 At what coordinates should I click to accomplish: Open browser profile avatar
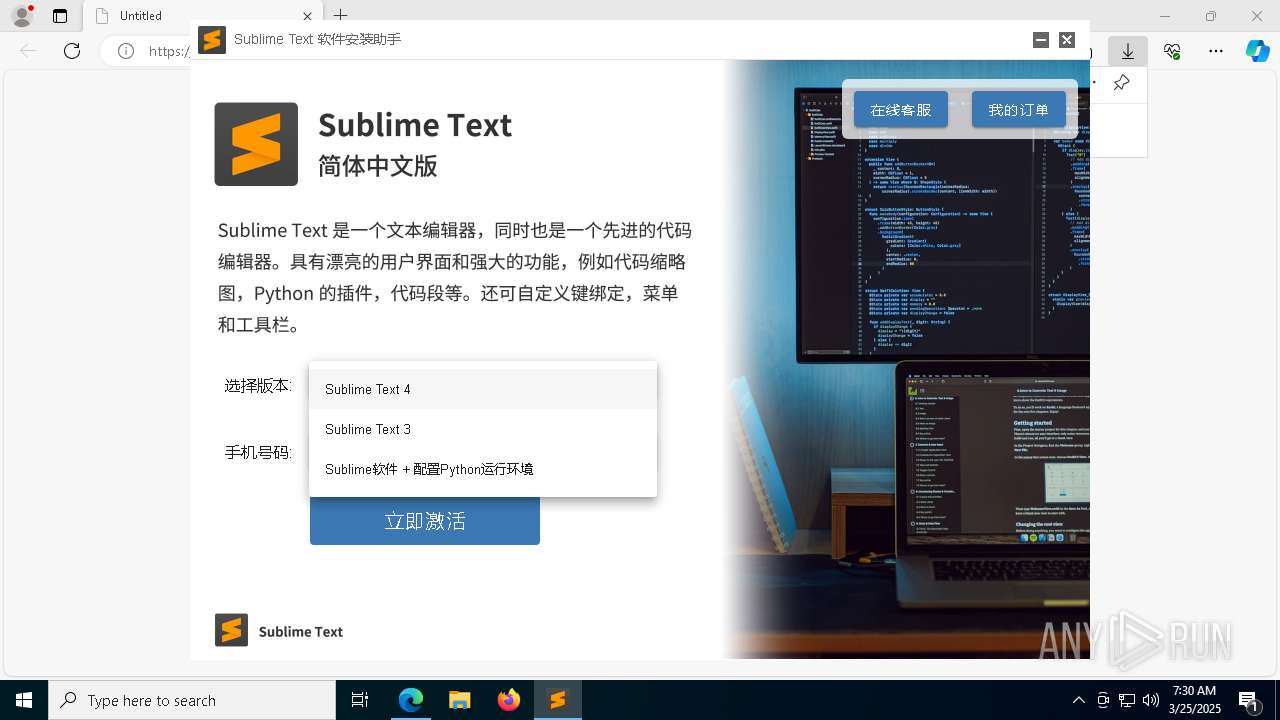click(x=22, y=16)
